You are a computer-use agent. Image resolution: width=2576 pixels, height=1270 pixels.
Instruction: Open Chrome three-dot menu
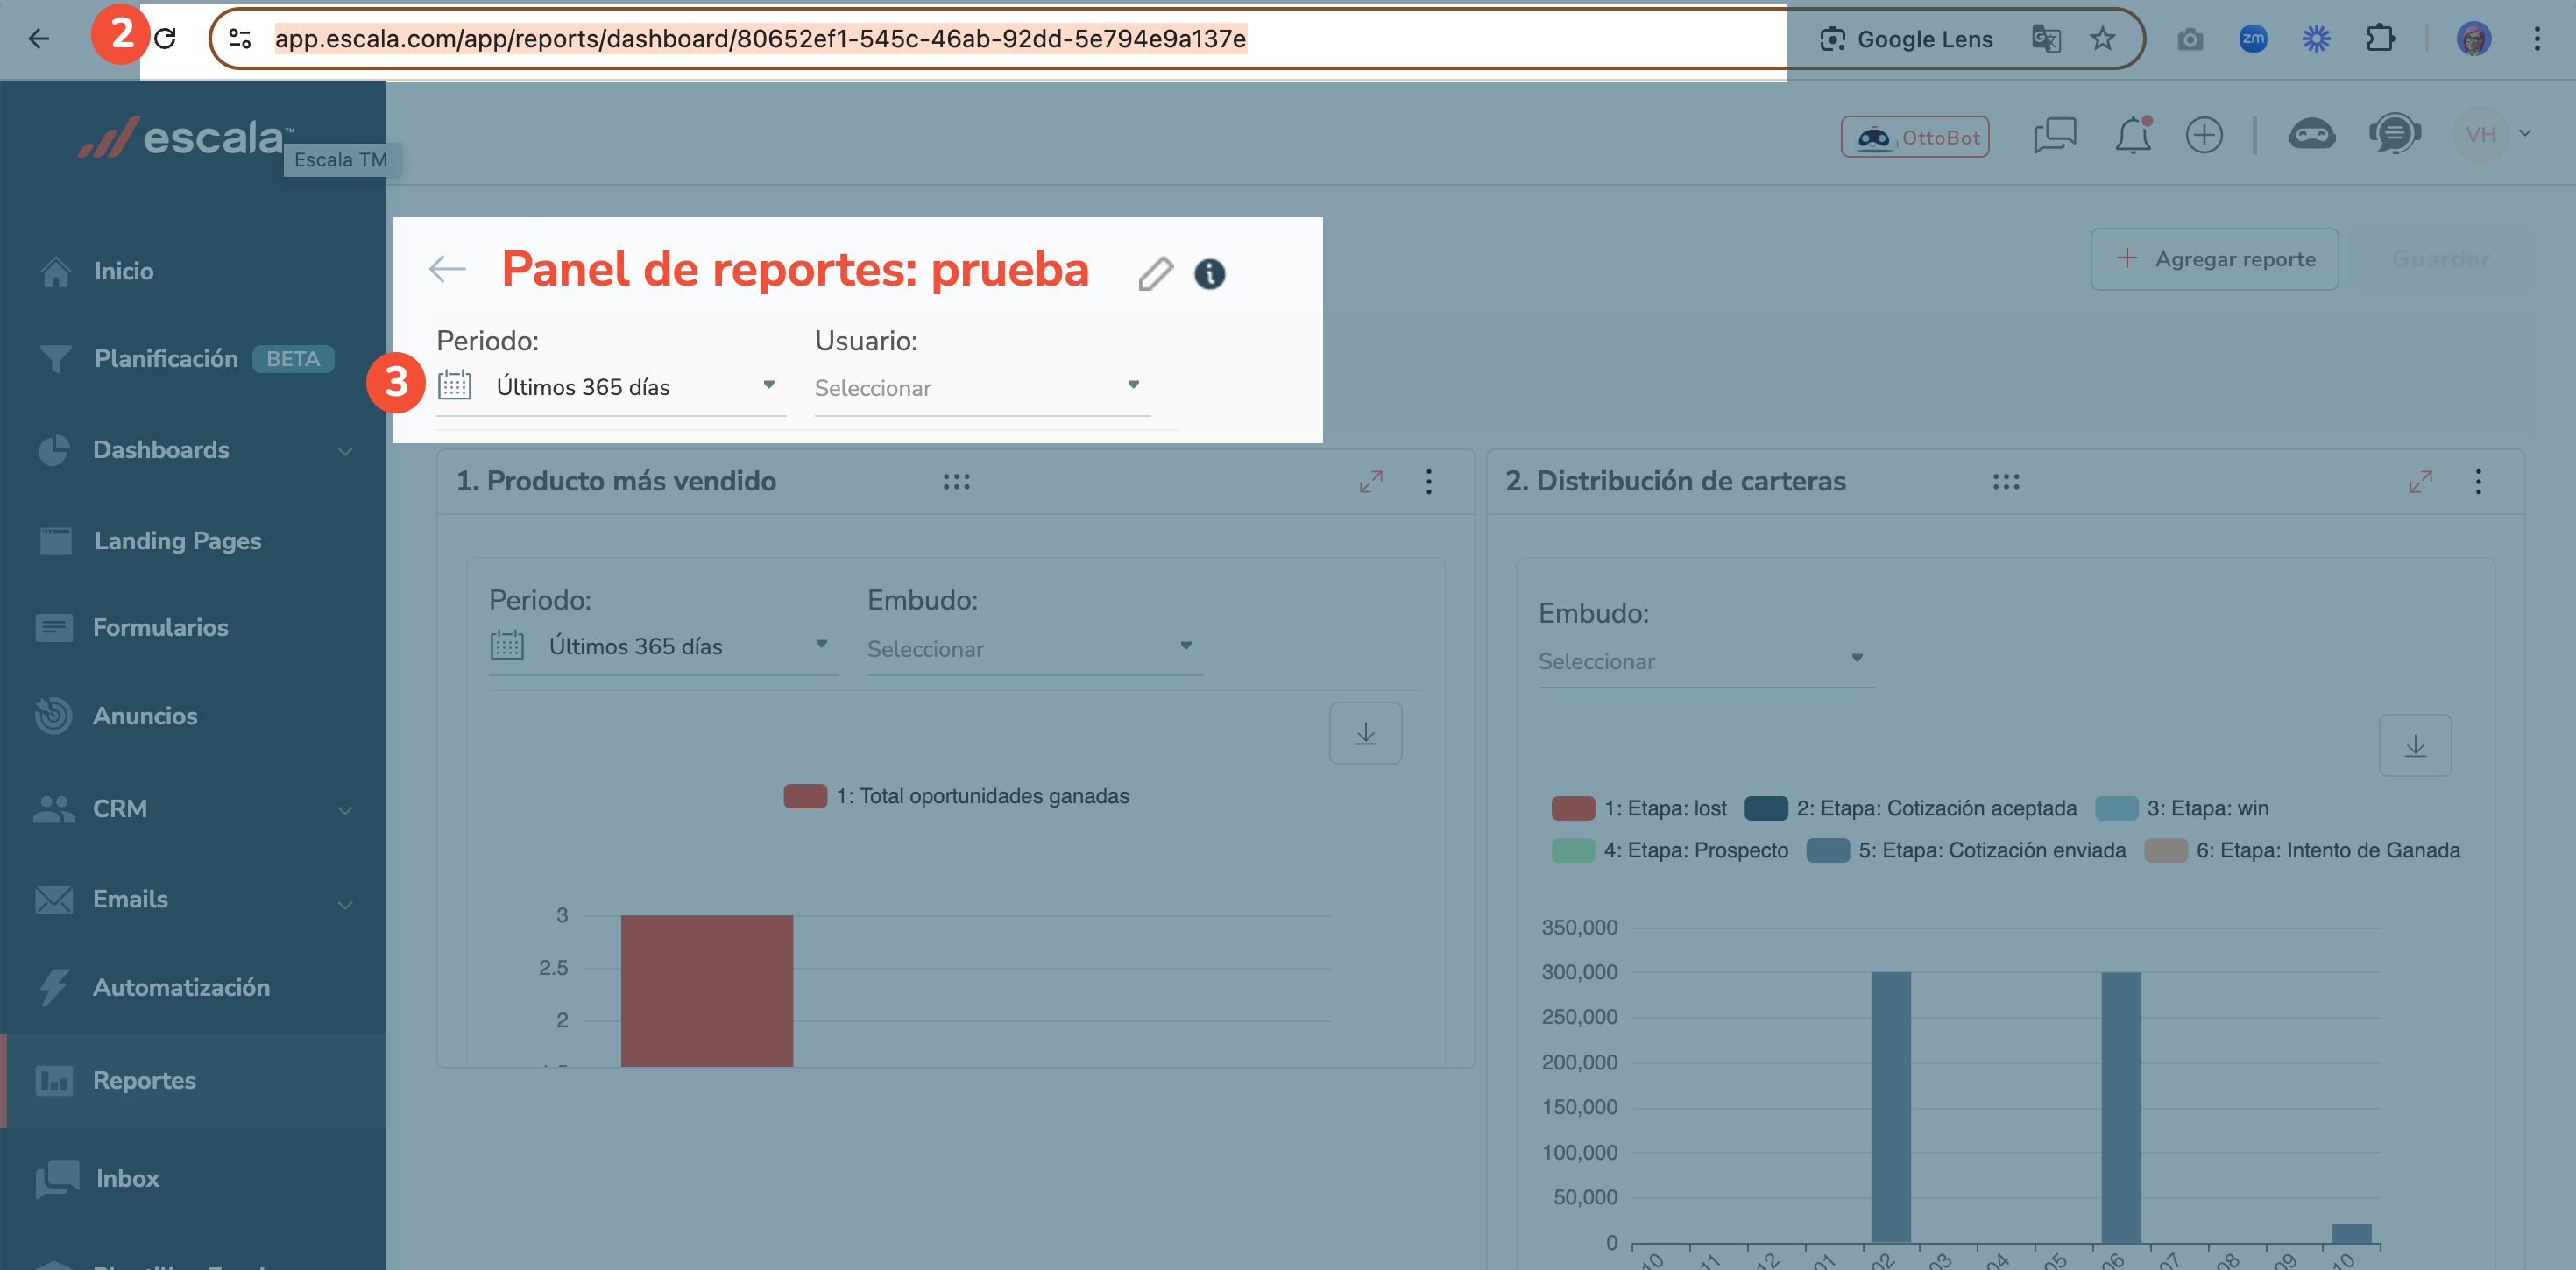coord(2537,39)
